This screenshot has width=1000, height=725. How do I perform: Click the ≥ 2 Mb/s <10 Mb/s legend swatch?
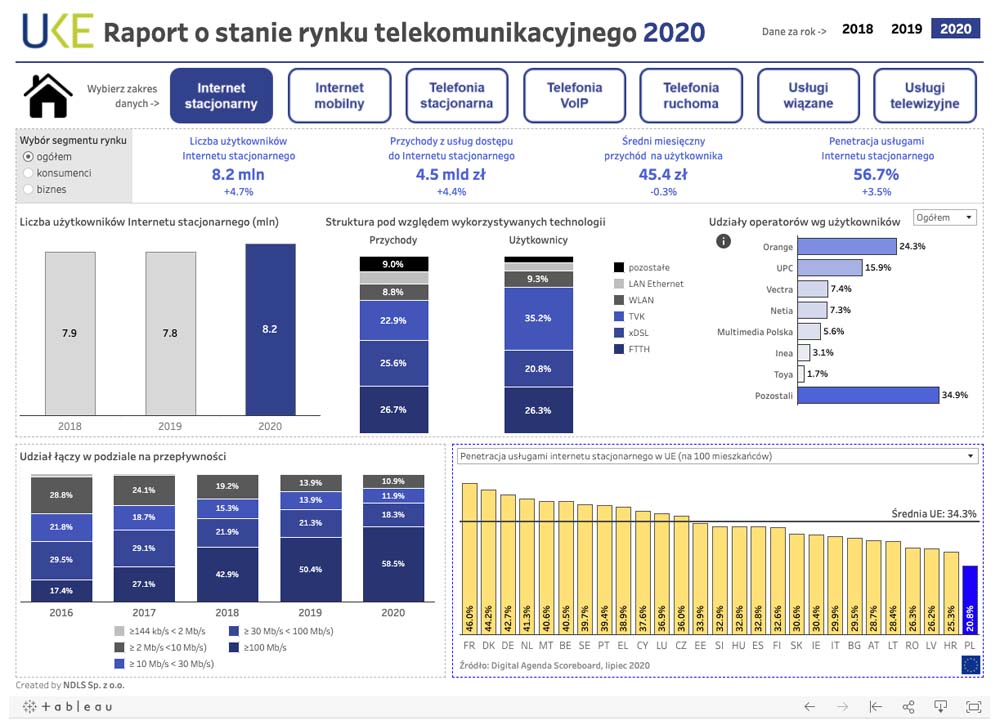[x=119, y=647]
